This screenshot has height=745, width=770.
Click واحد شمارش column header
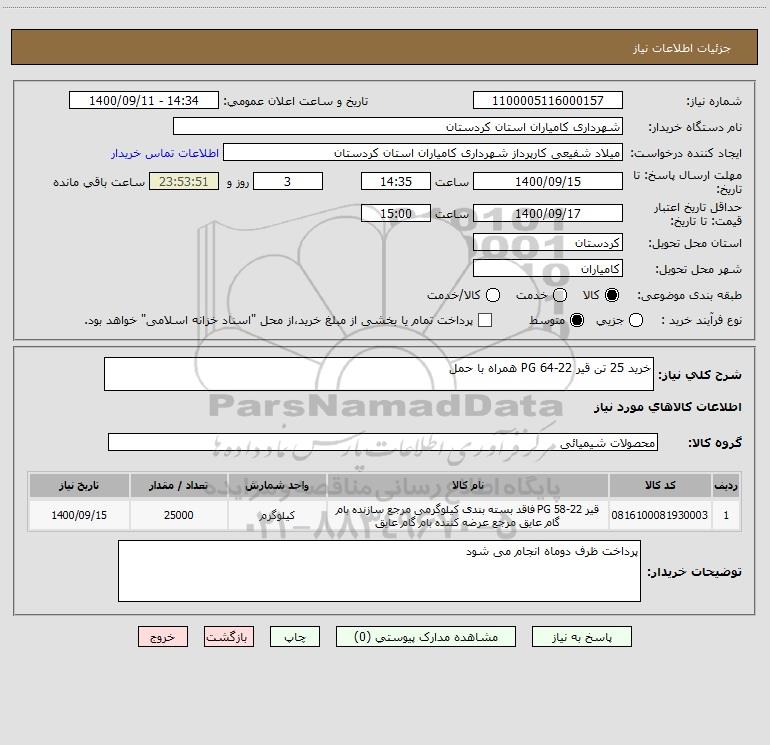(277, 485)
